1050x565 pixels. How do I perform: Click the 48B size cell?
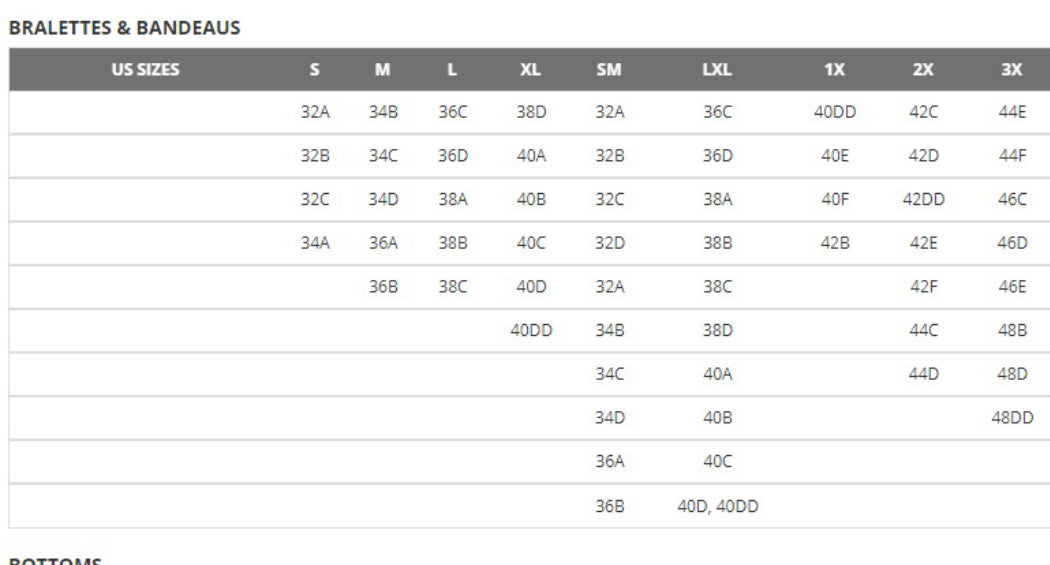[1012, 331]
